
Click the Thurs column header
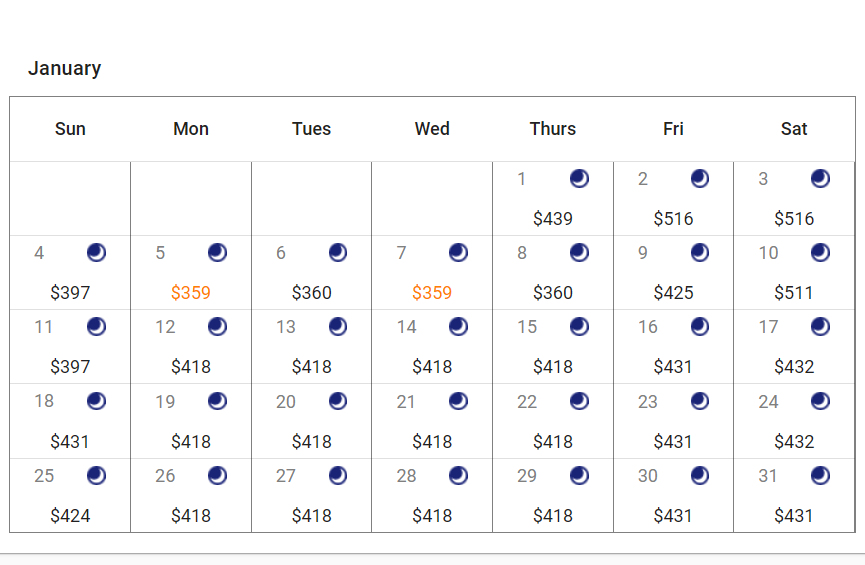coord(553,129)
